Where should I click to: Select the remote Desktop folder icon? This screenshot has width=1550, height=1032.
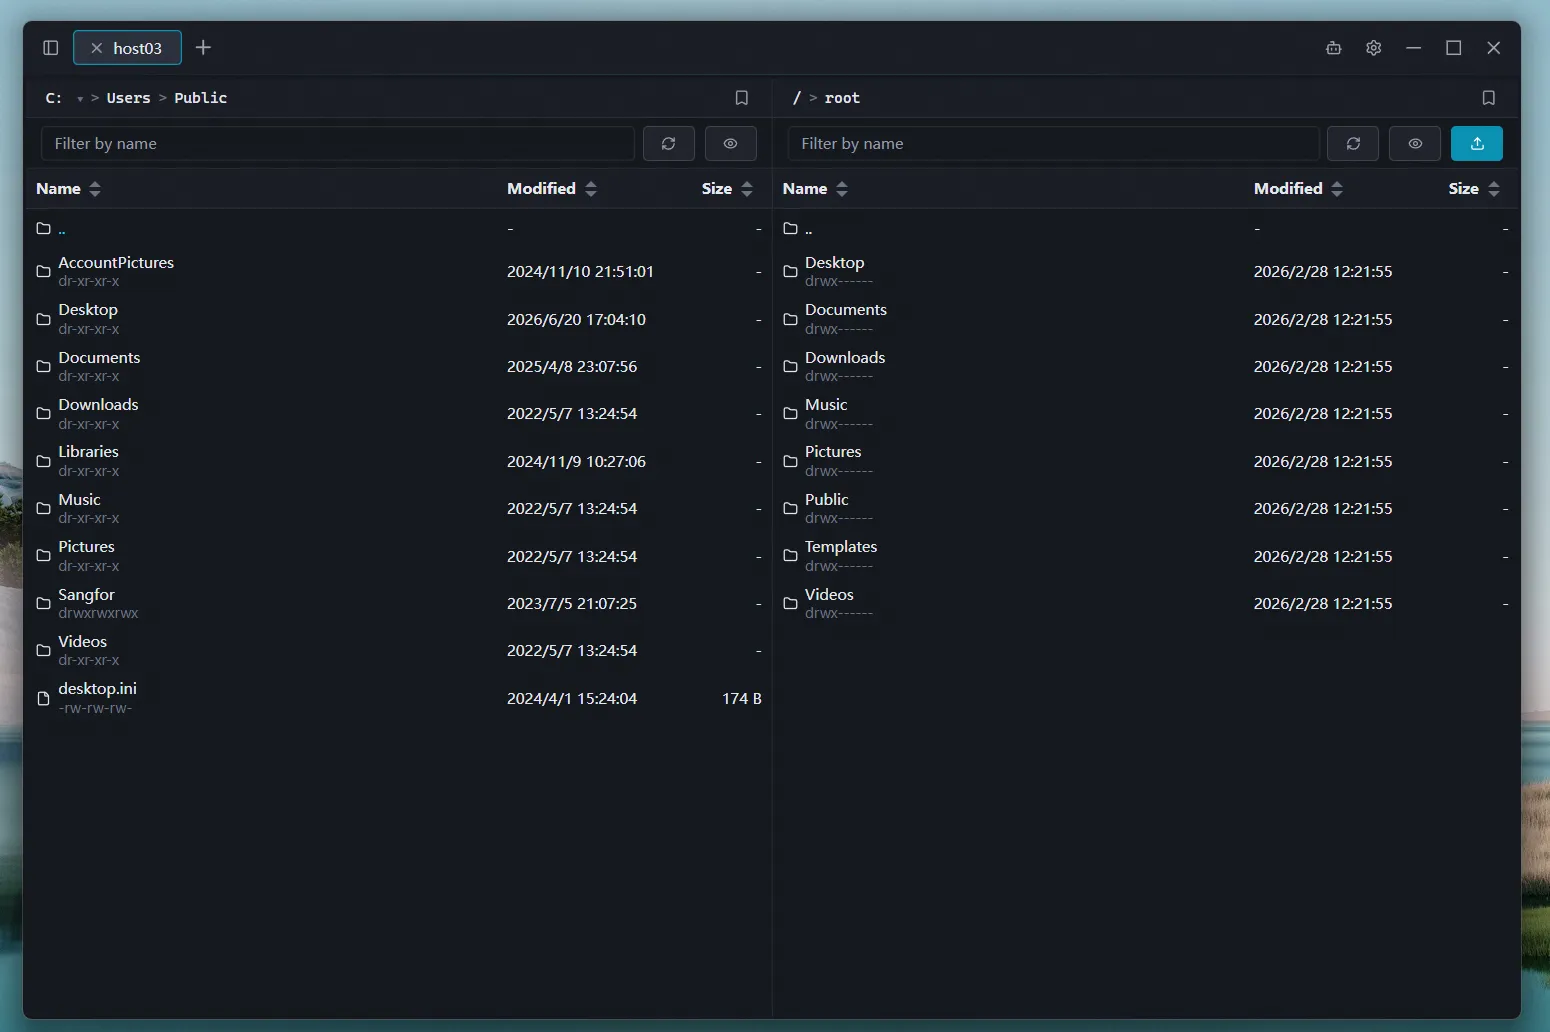tap(790, 271)
